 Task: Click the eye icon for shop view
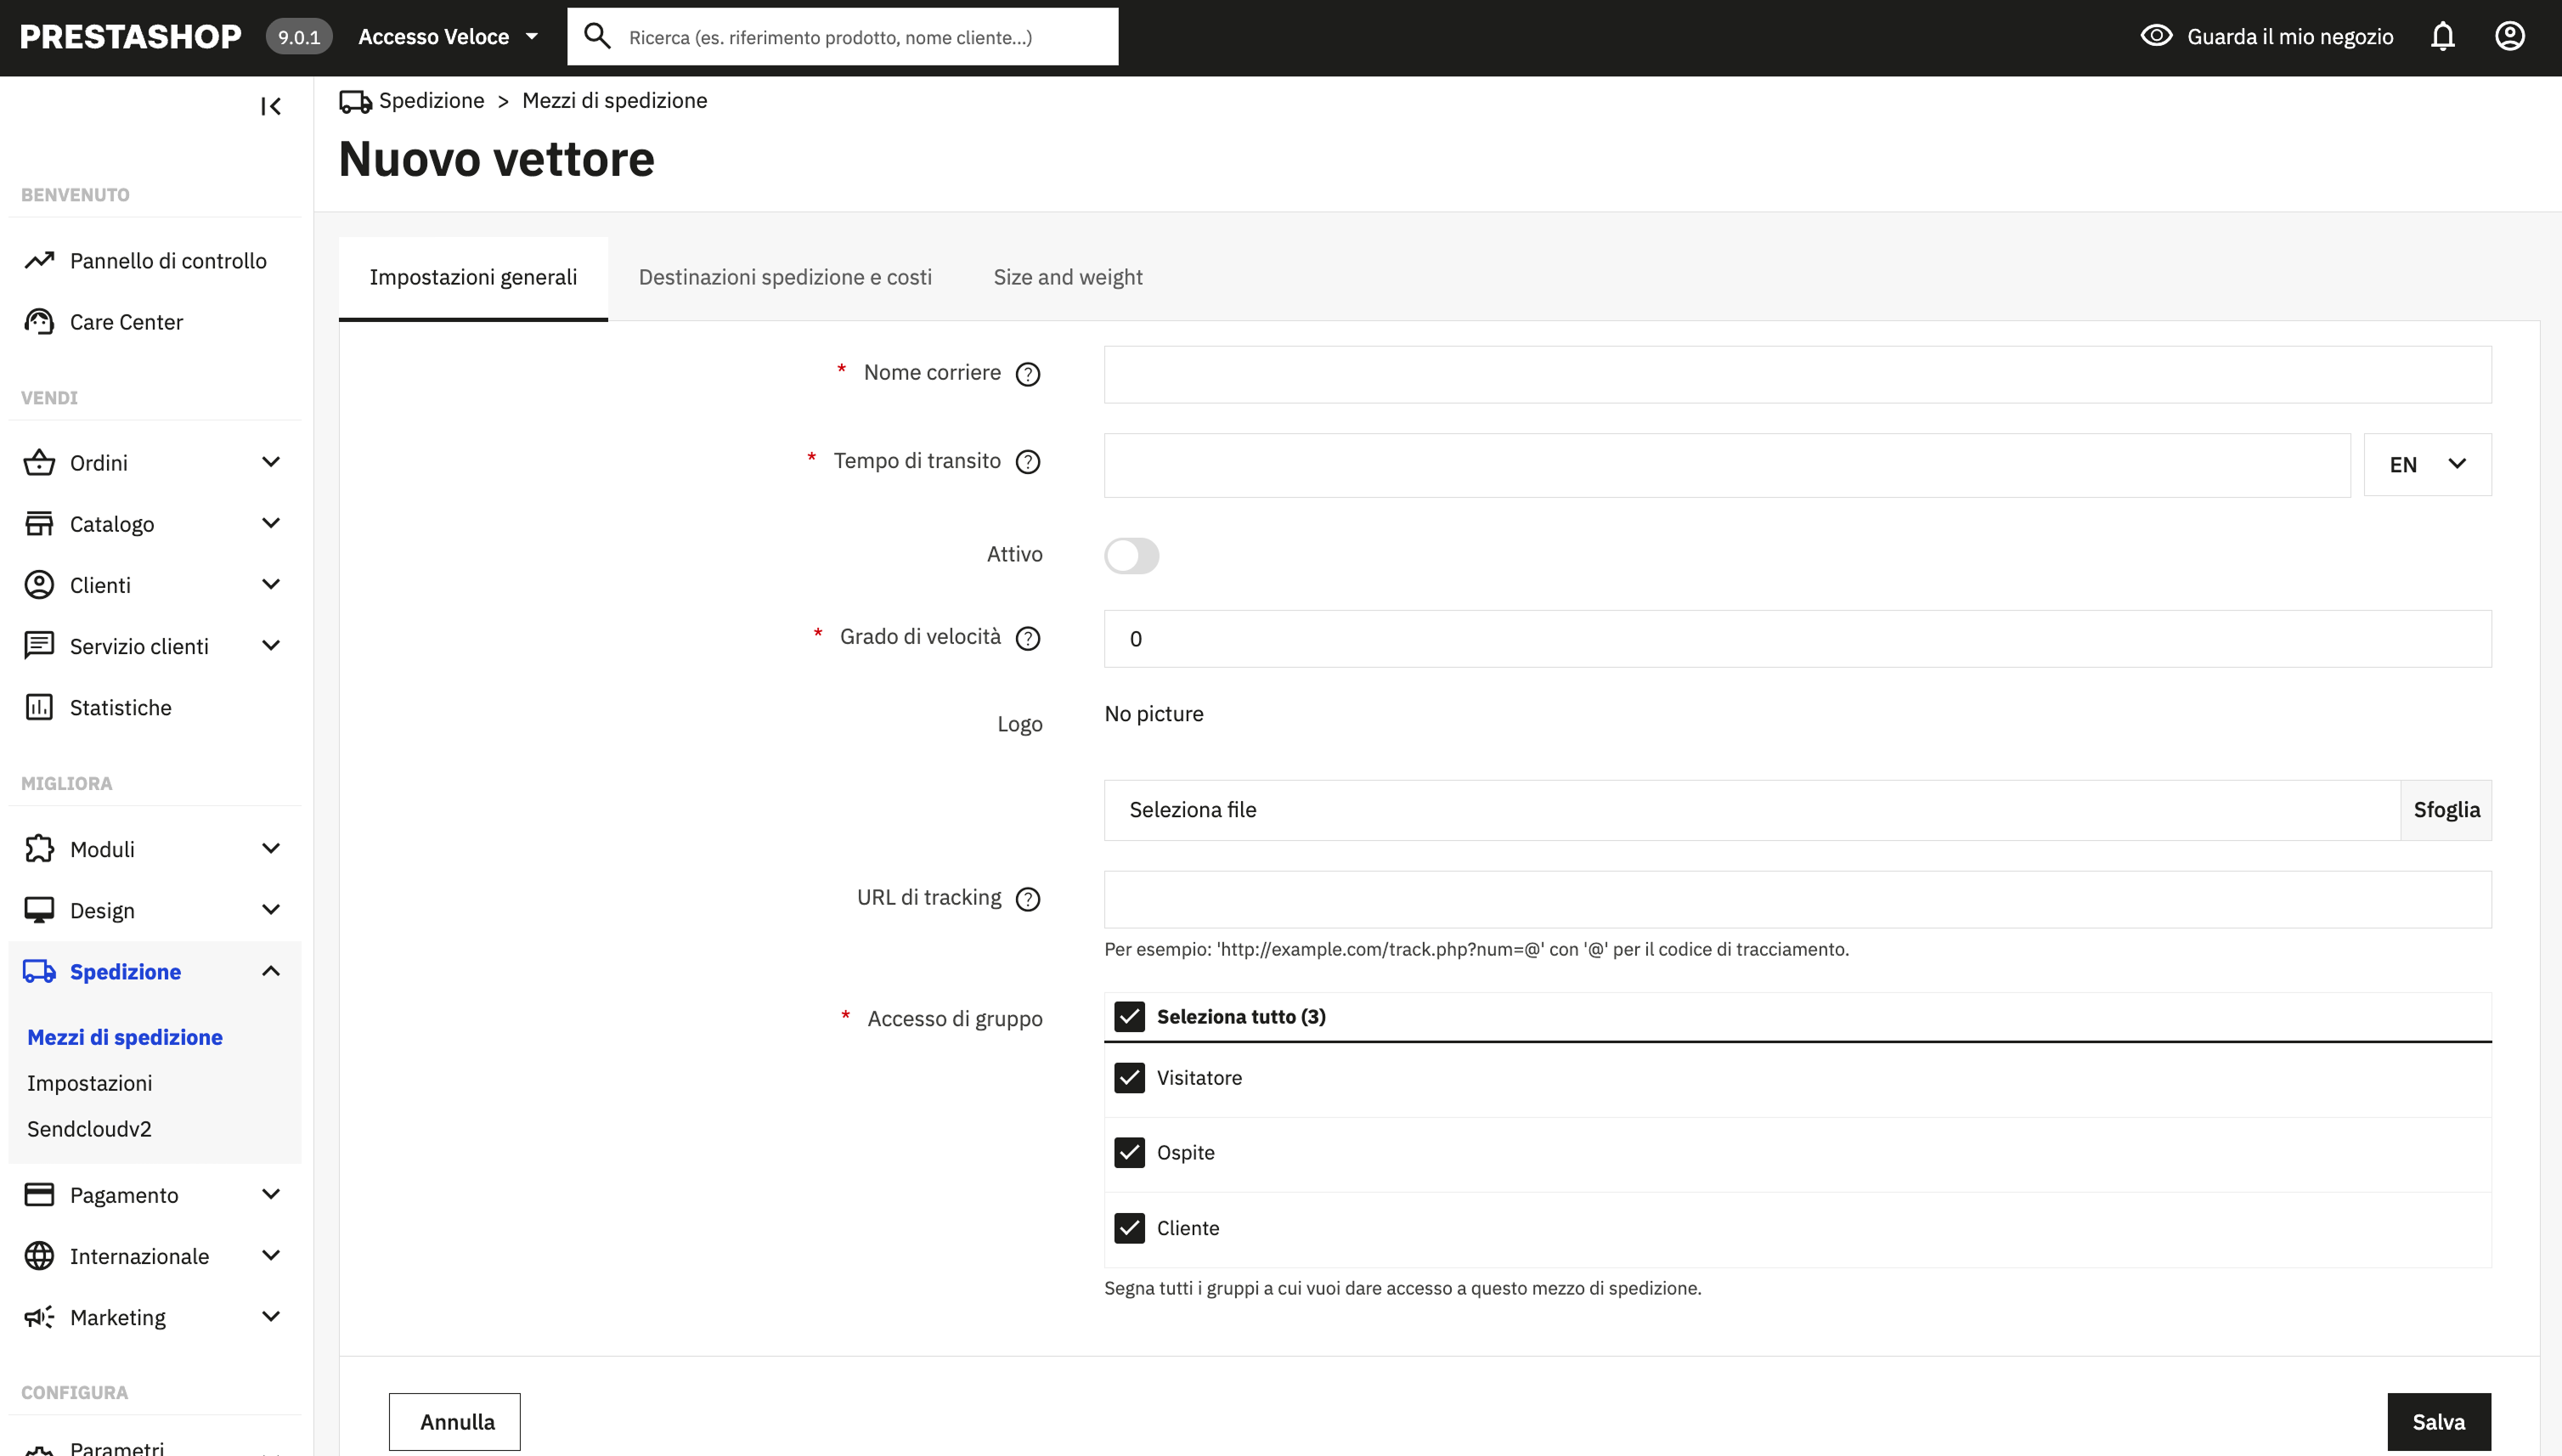click(2157, 36)
